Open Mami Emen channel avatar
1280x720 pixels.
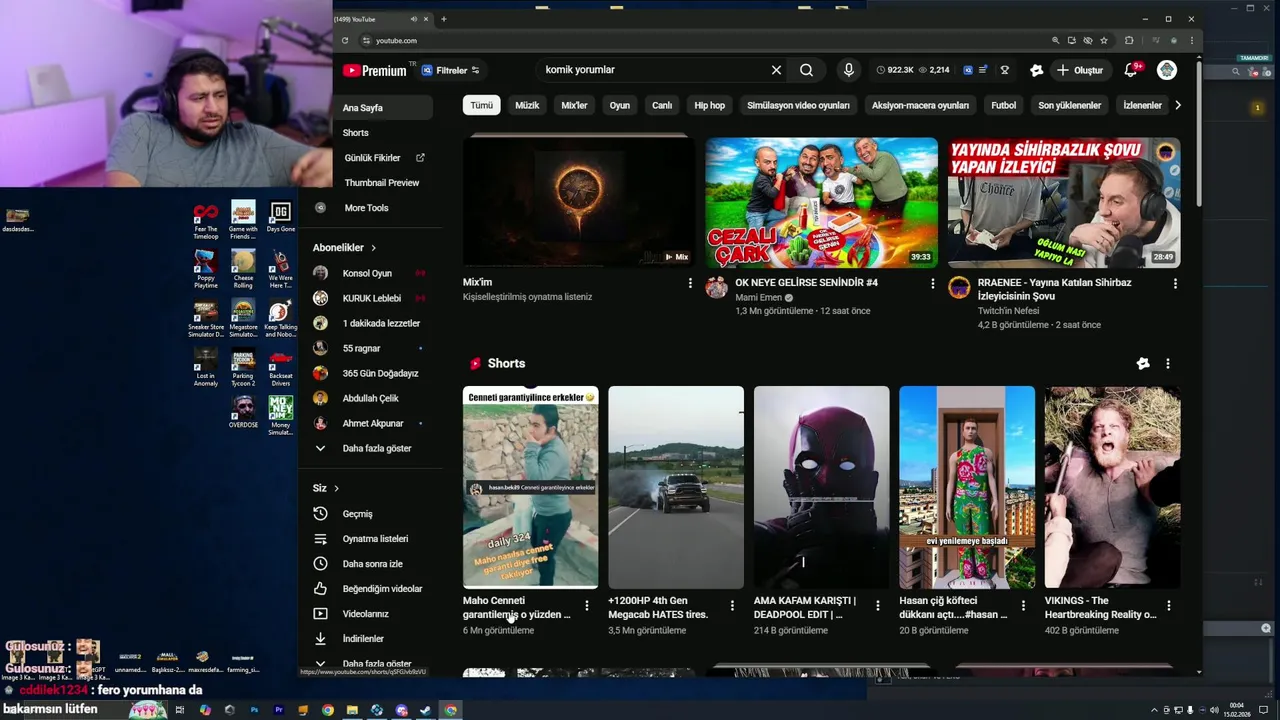[x=716, y=288]
